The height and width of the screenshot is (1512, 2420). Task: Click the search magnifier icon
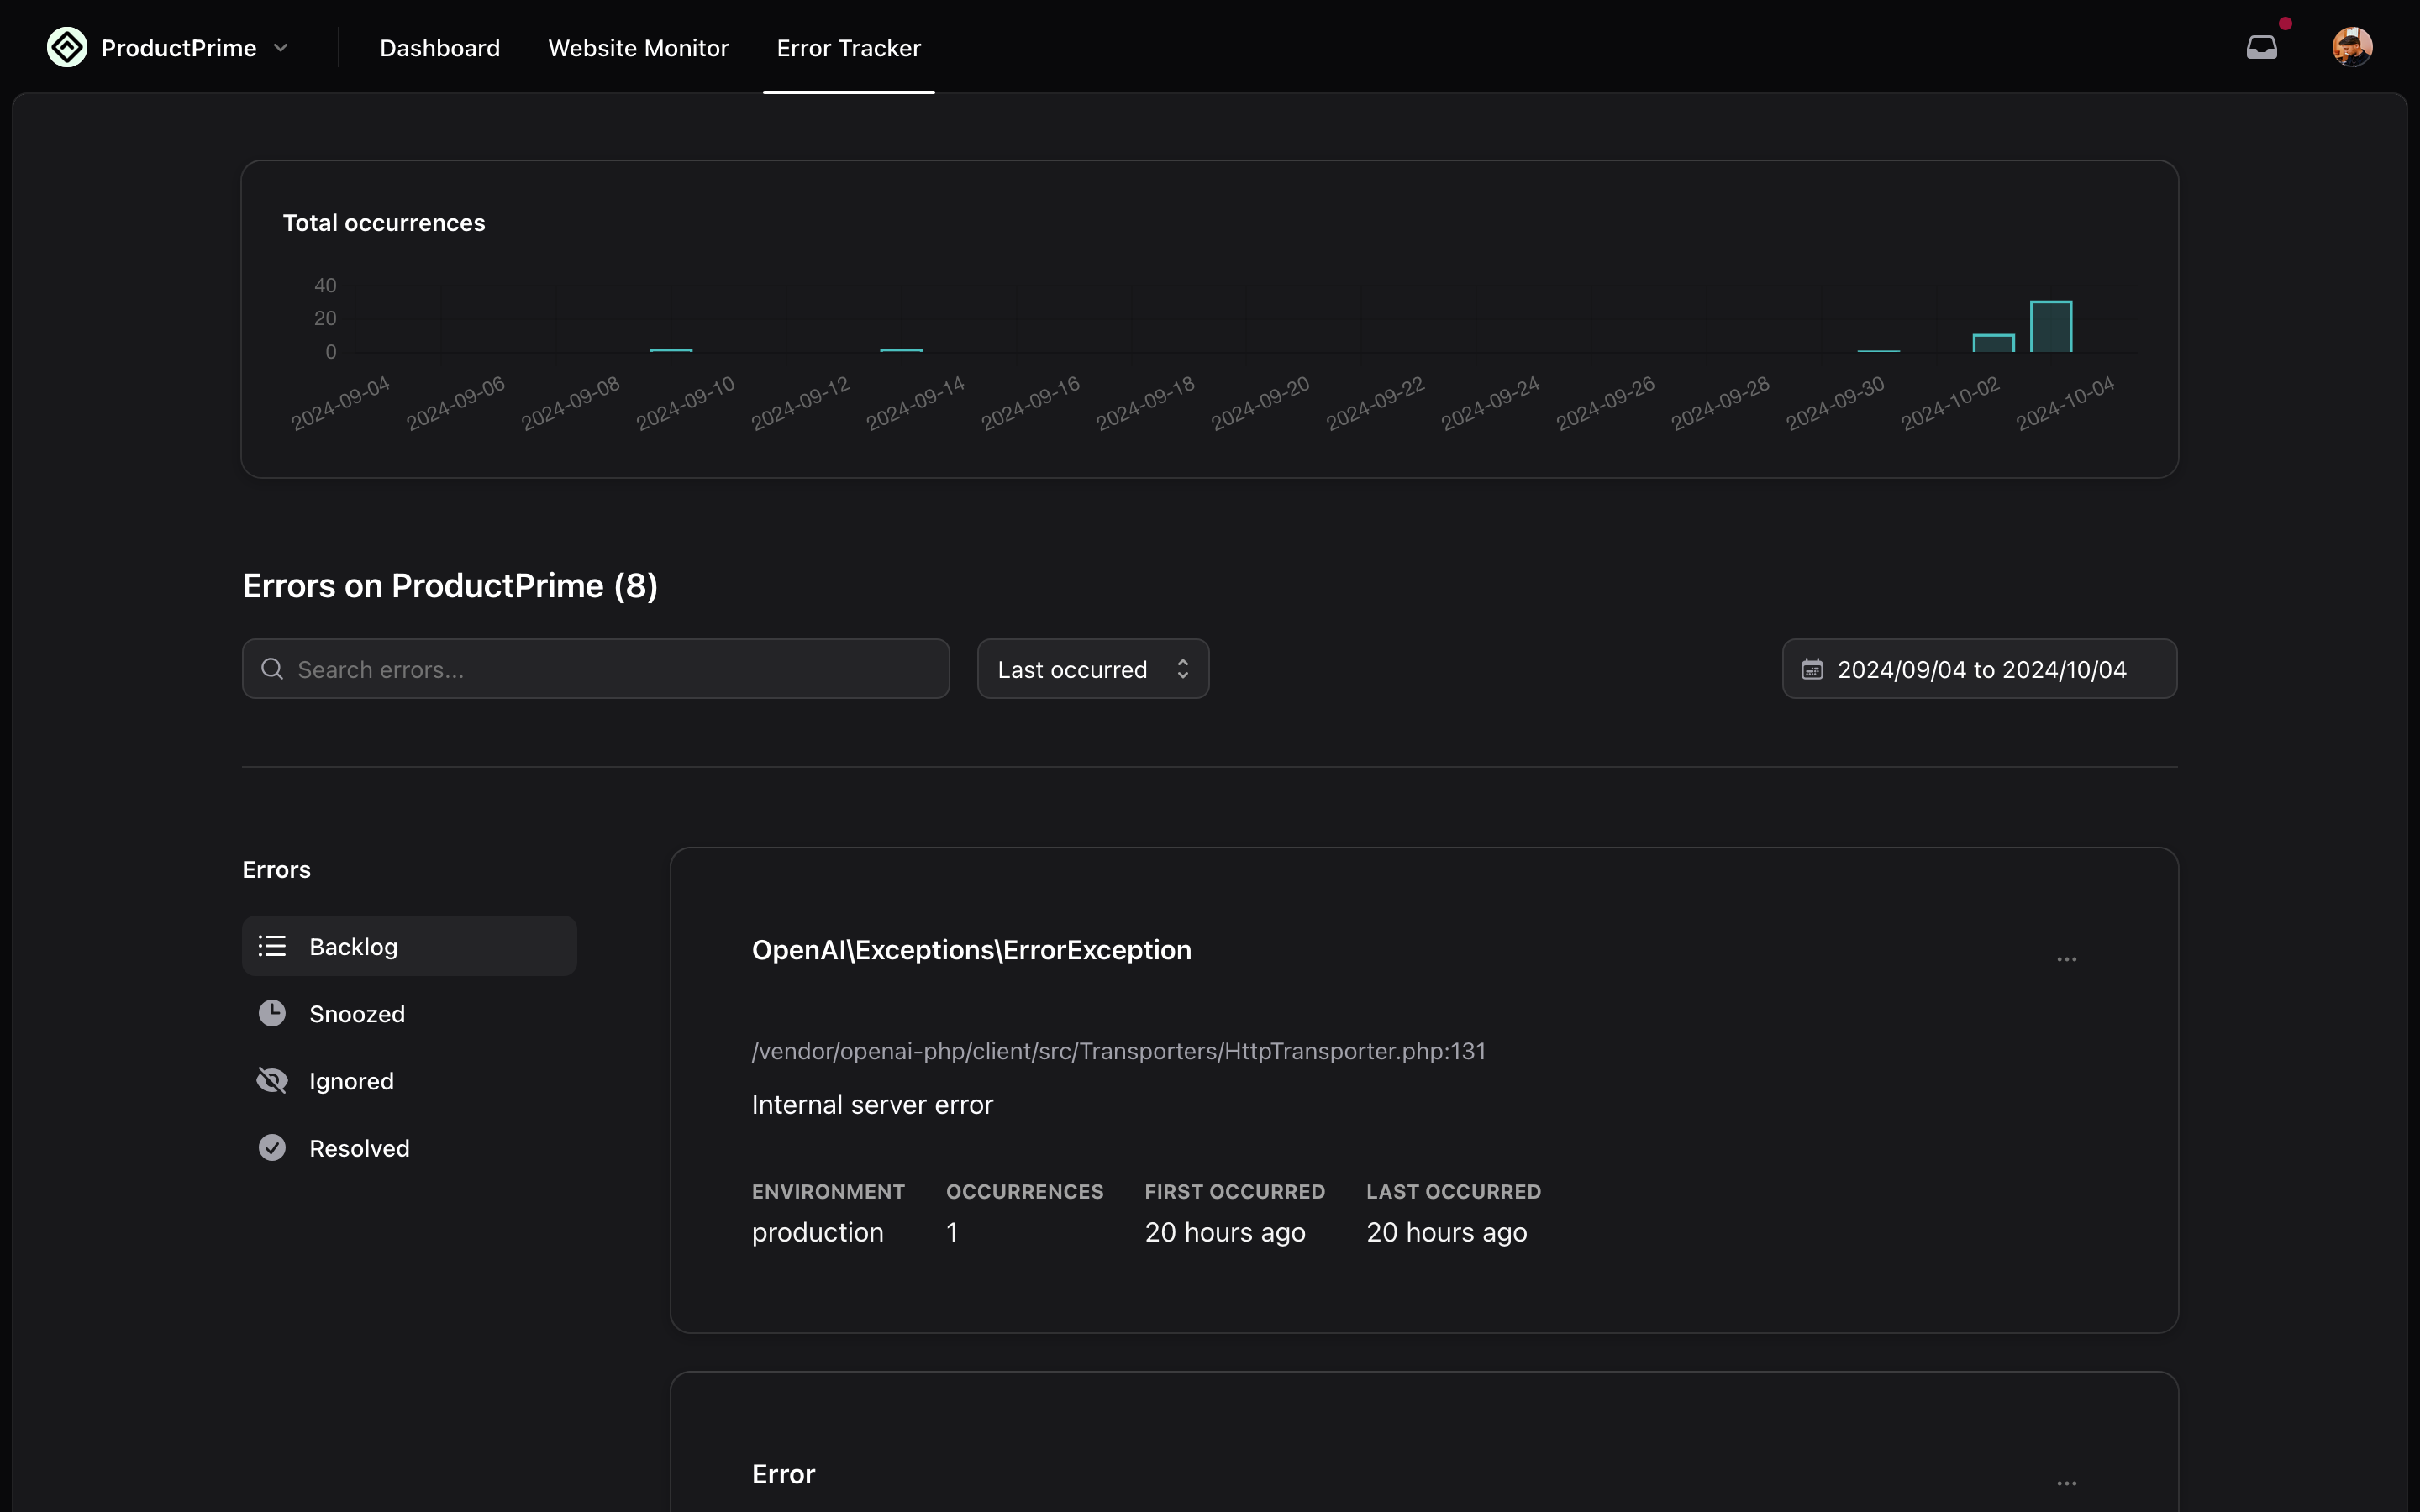[272, 669]
